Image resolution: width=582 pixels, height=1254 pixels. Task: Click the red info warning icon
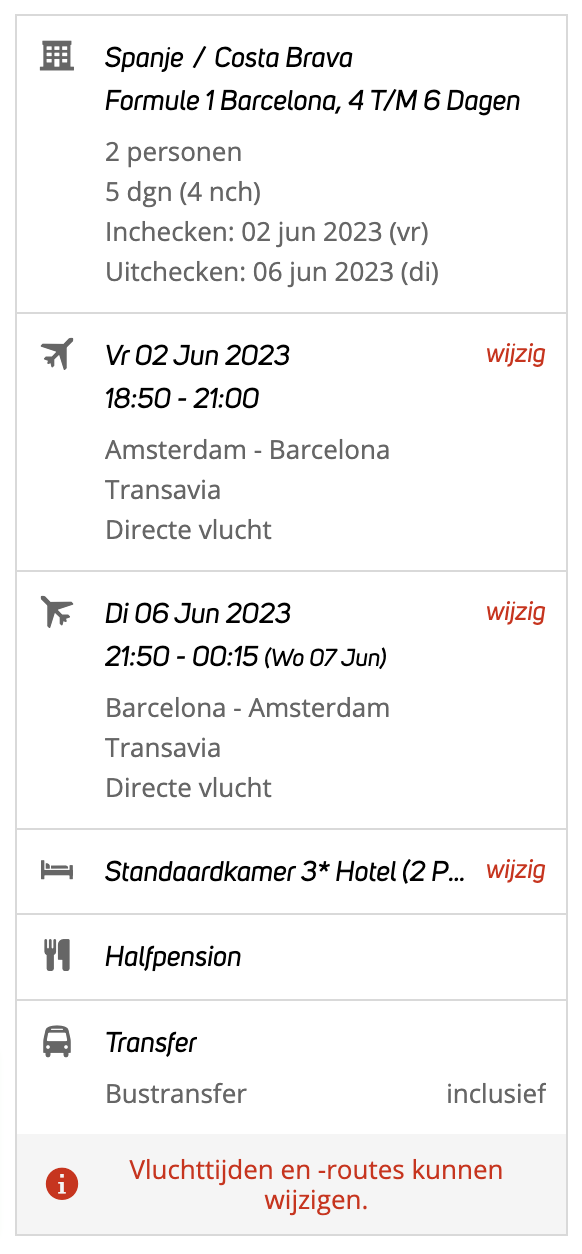click(62, 1185)
